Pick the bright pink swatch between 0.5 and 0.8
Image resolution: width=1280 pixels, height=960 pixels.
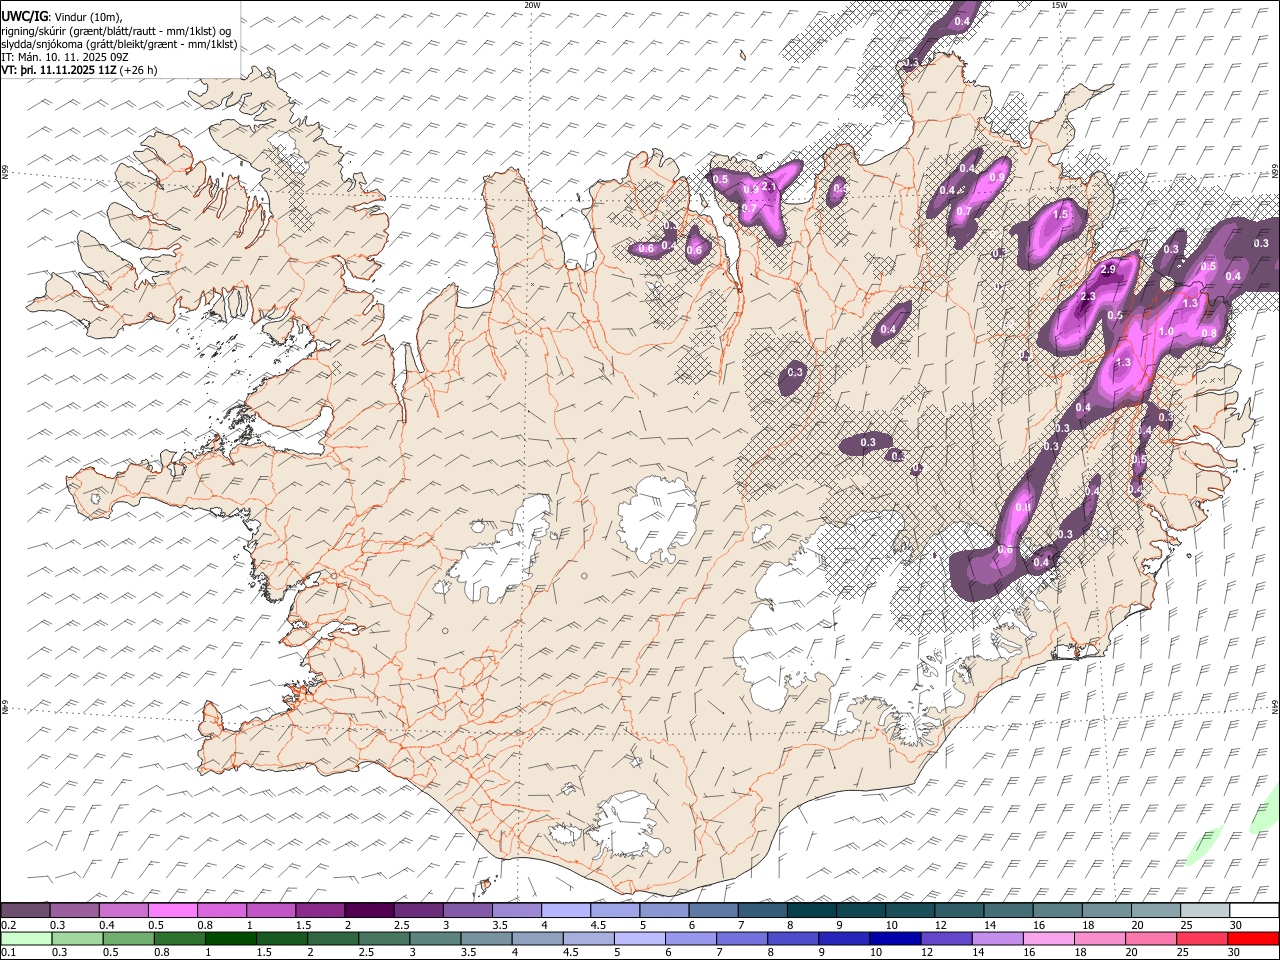click(x=173, y=910)
